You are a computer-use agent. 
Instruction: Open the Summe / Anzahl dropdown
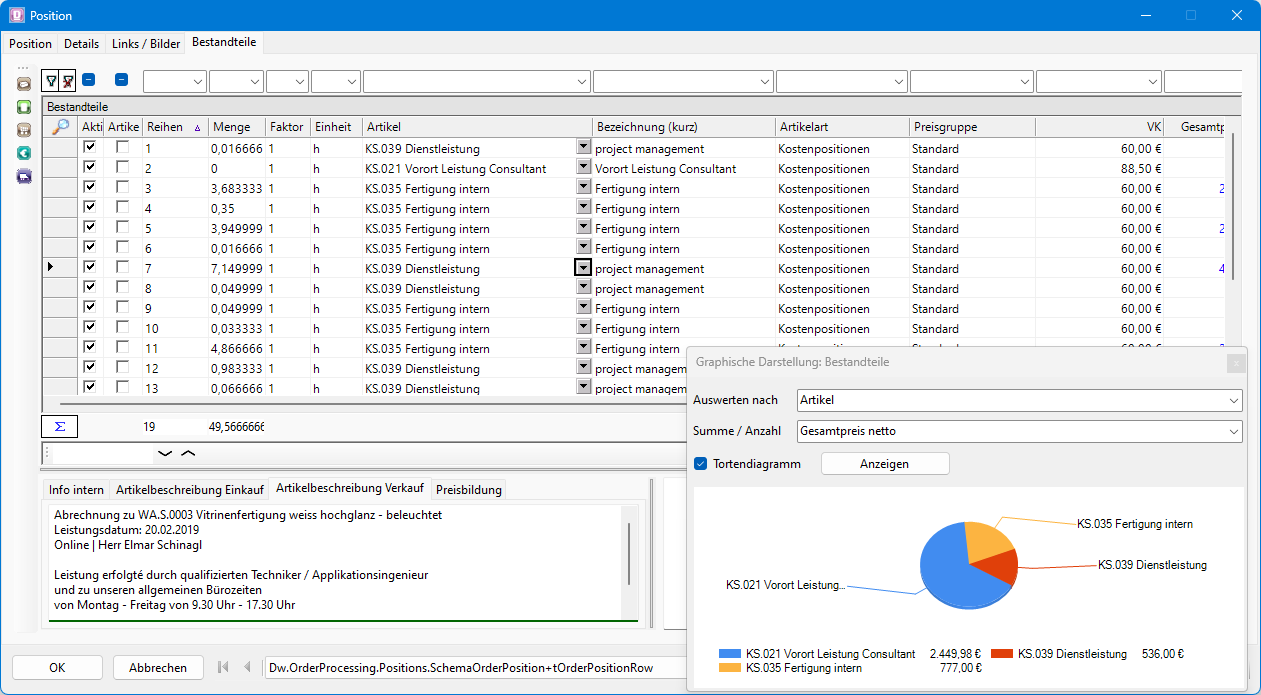(1019, 431)
